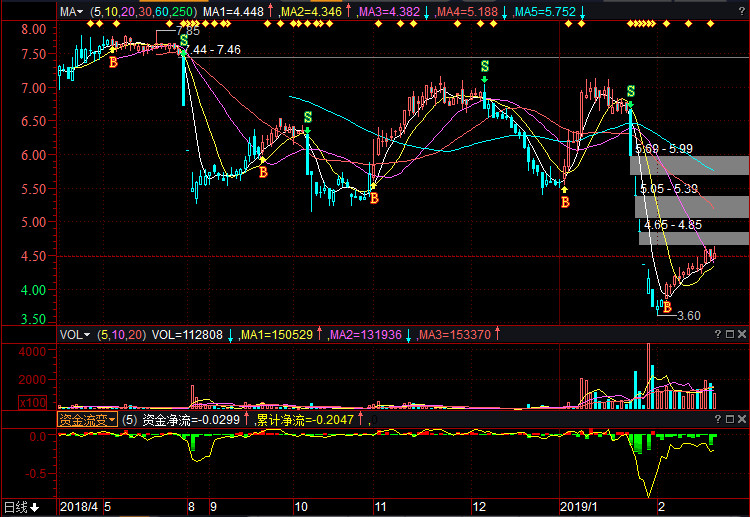This screenshot has height=517, width=750.
Task: Click the MA parameters (5,10,20,30,60,250)
Action: (x=143, y=12)
